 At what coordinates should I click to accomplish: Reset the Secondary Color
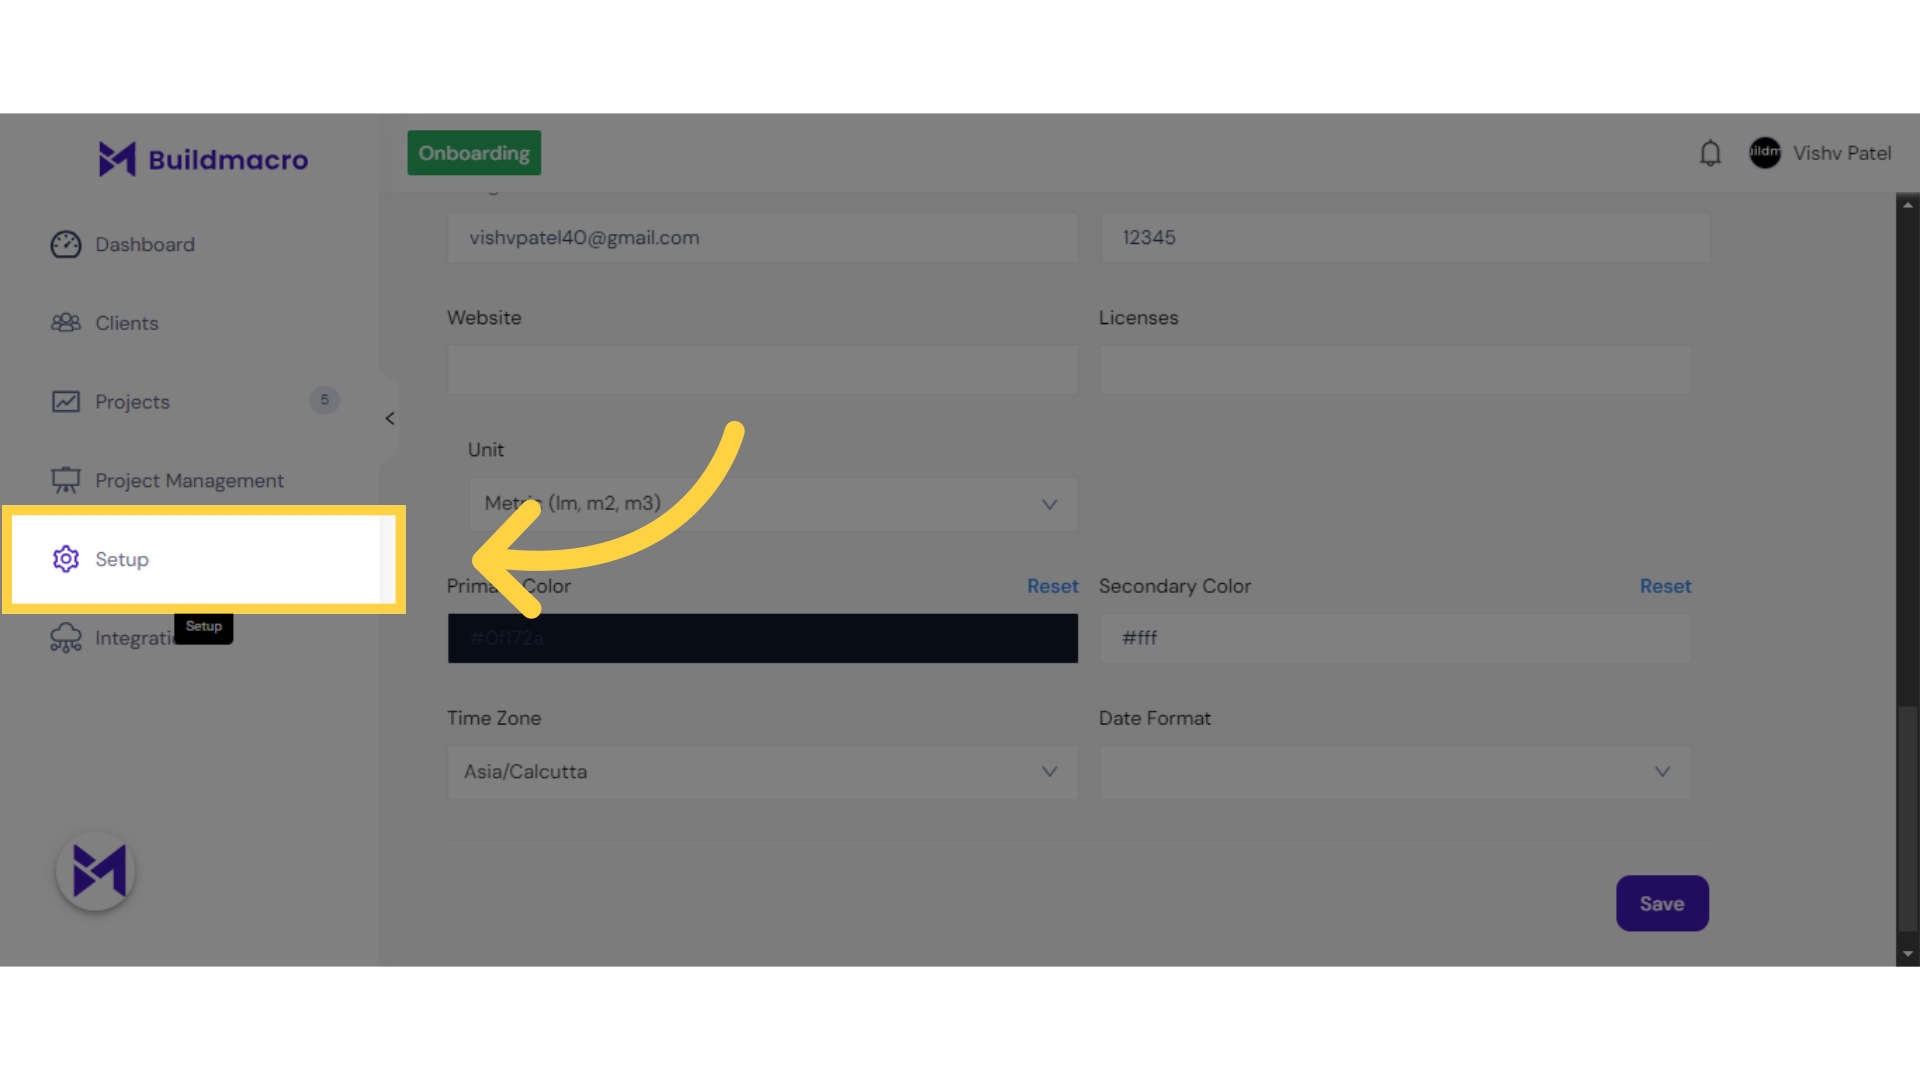coord(1665,587)
